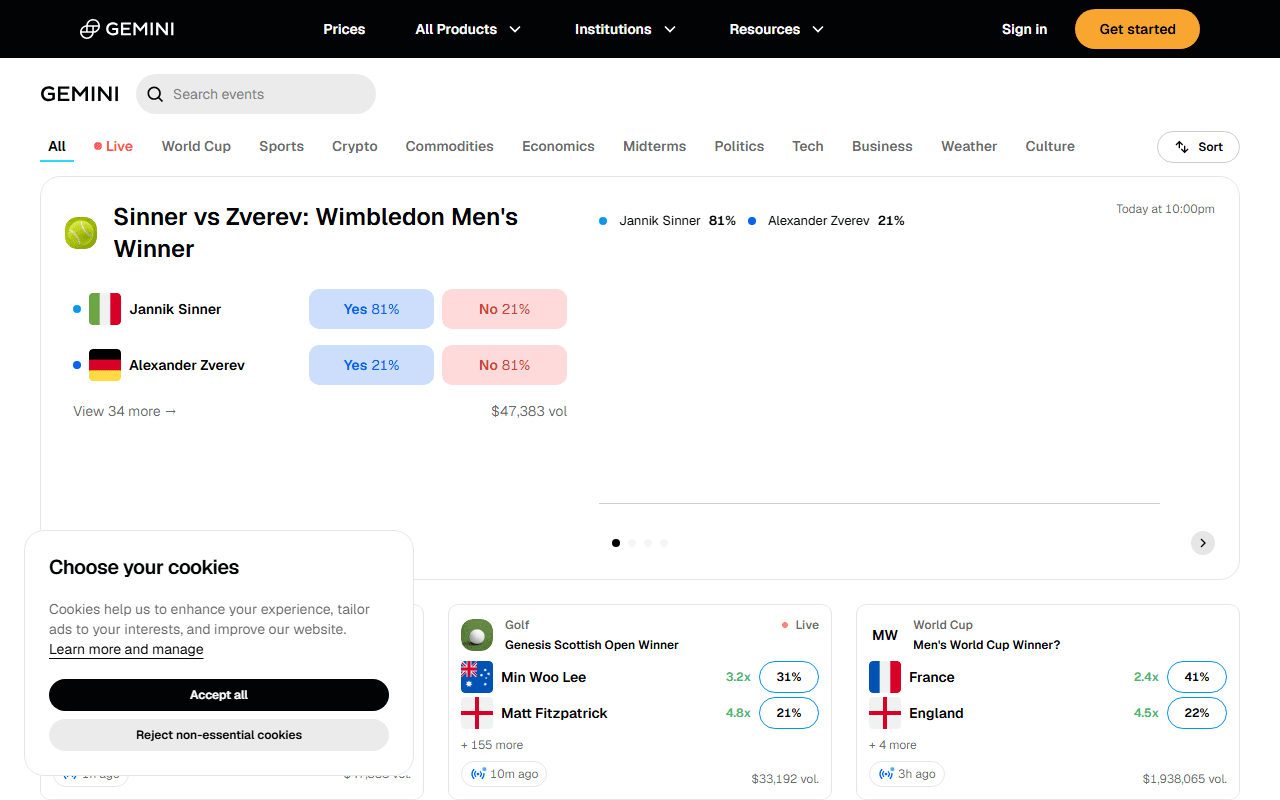Screen dimensions: 1280x800
Task: Open the Live events tab
Action: 113,146
